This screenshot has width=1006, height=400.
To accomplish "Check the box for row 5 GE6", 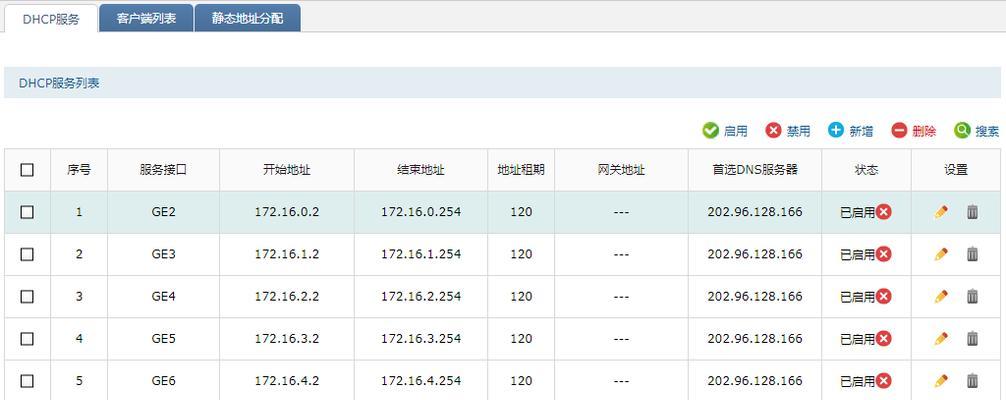I will (x=27, y=381).
